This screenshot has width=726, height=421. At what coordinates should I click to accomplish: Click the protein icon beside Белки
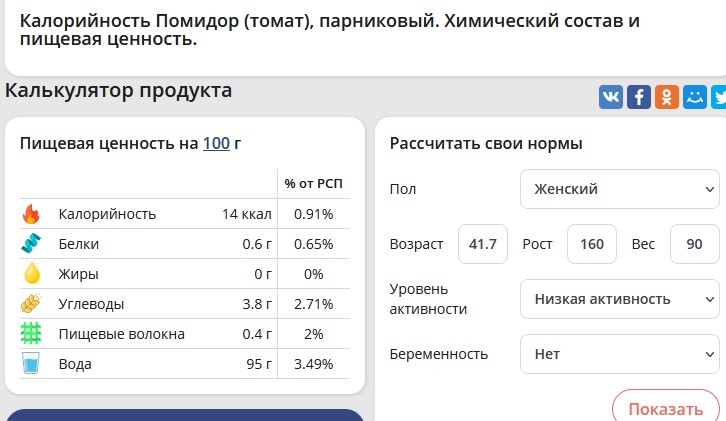(31, 244)
